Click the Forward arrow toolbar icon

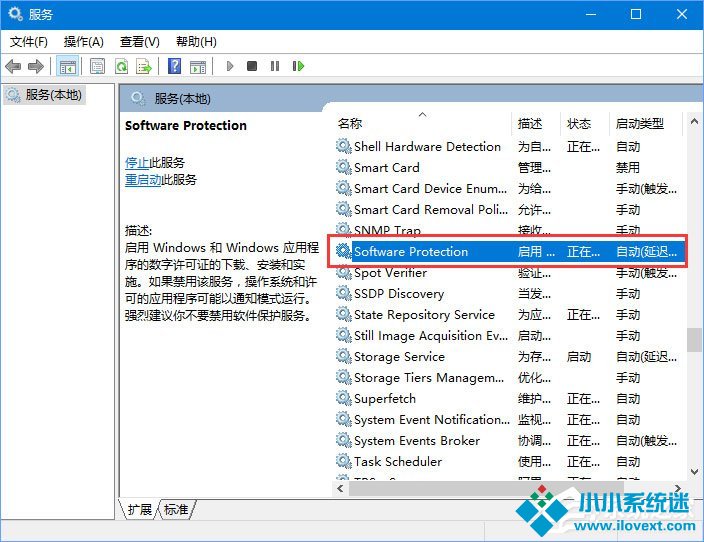pos(36,66)
